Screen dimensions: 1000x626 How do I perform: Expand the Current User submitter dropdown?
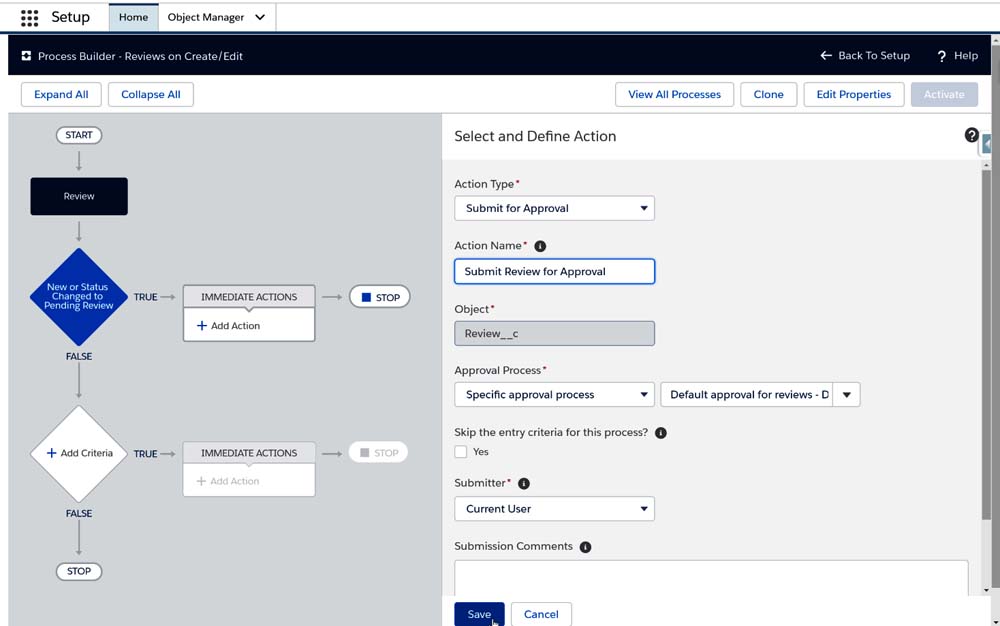(x=554, y=509)
